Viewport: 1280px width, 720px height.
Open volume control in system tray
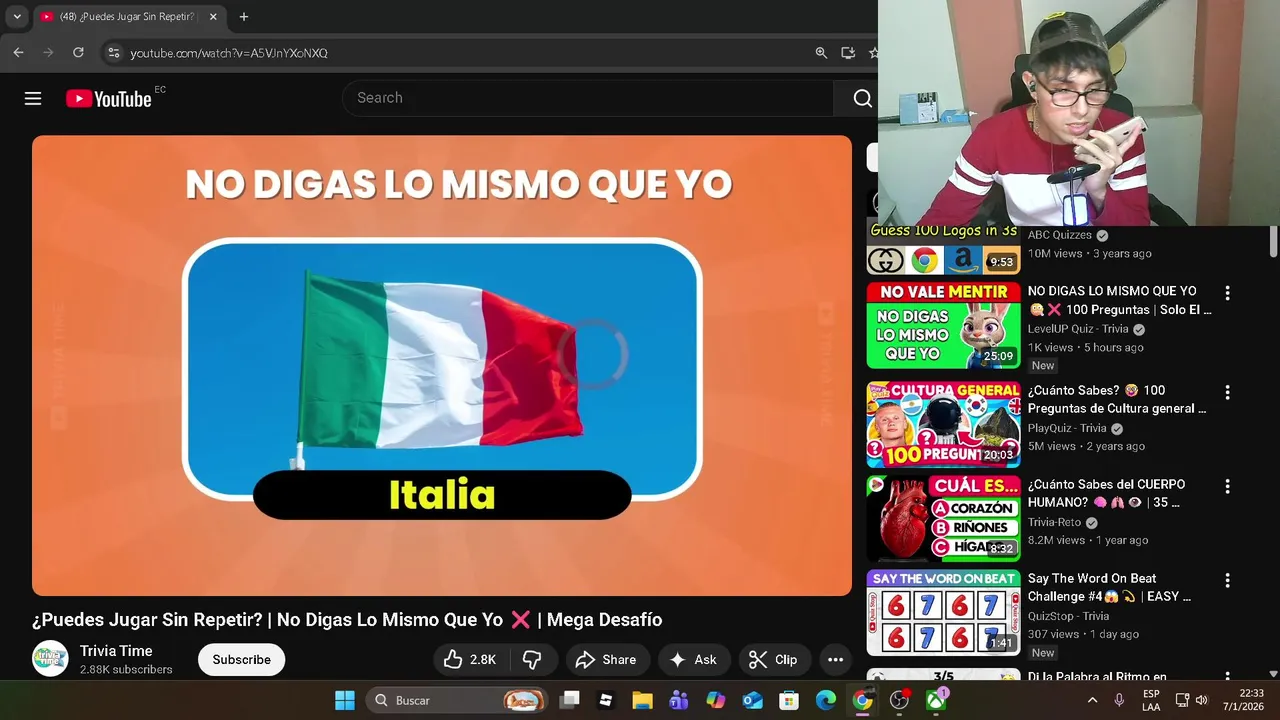[x=1201, y=700]
